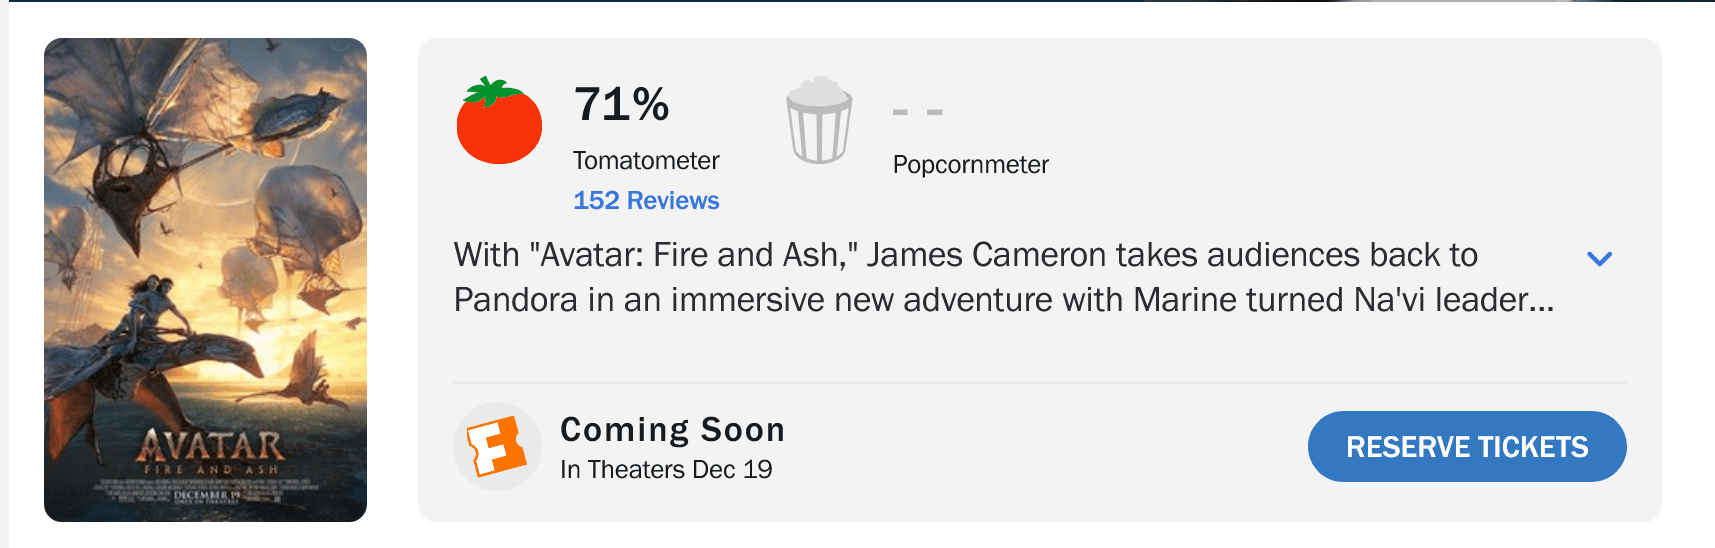The image size is (1715, 548).
Task: Click the popcorn bucket Popcornmeter icon
Action: click(819, 122)
